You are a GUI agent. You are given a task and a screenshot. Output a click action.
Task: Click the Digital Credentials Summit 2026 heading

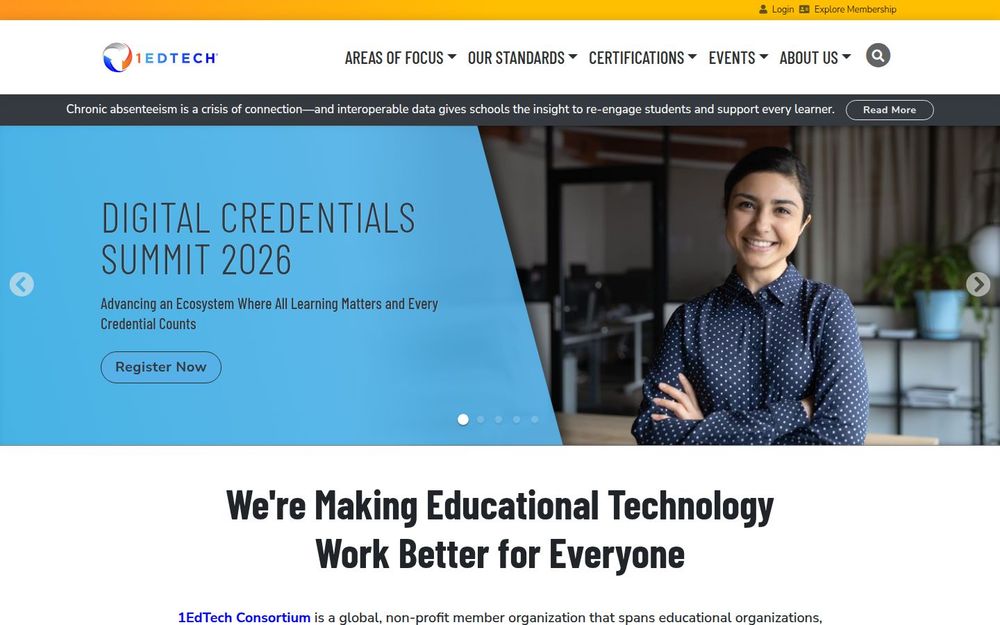click(x=258, y=239)
